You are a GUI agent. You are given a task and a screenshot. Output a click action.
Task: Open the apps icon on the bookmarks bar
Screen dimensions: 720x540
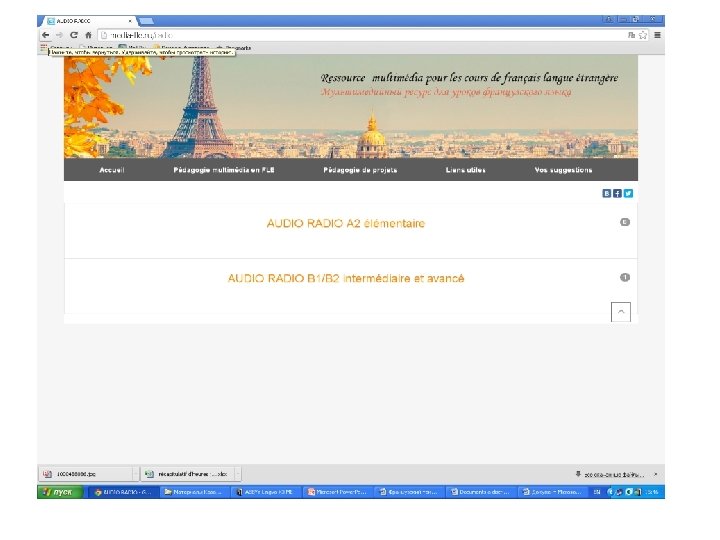[x=44, y=47]
